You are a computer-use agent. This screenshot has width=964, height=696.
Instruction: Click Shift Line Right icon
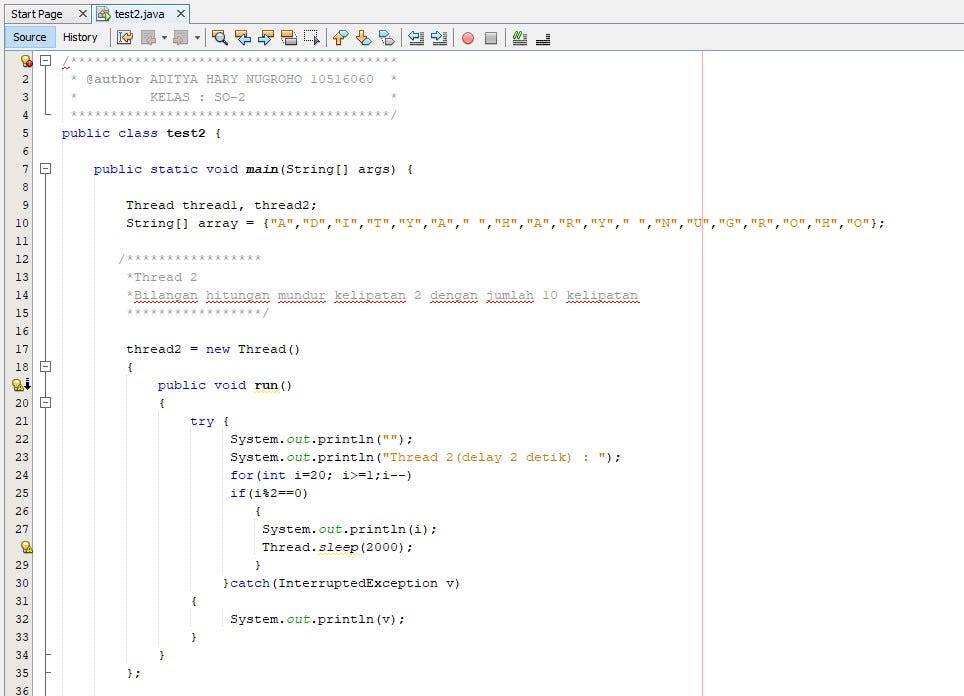click(439, 38)
